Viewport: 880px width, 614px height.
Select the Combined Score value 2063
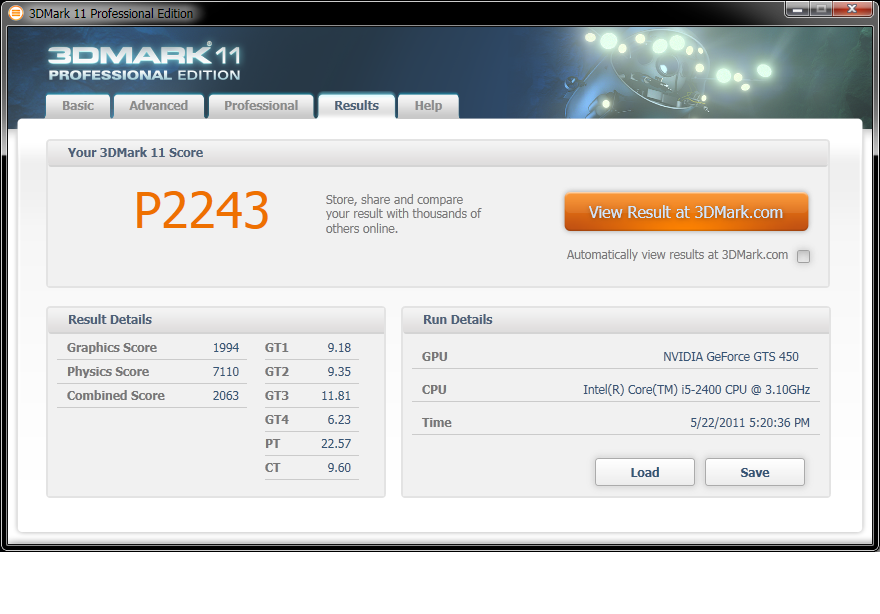(x=226, y=396)
